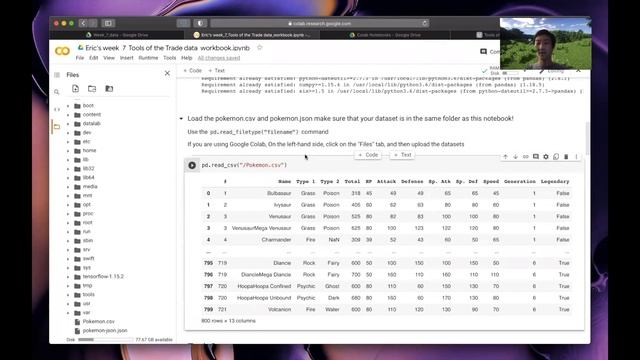This screenshot has width=640, height=360.
Task: Open the table of contents sidebar icon
Action: coord(57,75)
